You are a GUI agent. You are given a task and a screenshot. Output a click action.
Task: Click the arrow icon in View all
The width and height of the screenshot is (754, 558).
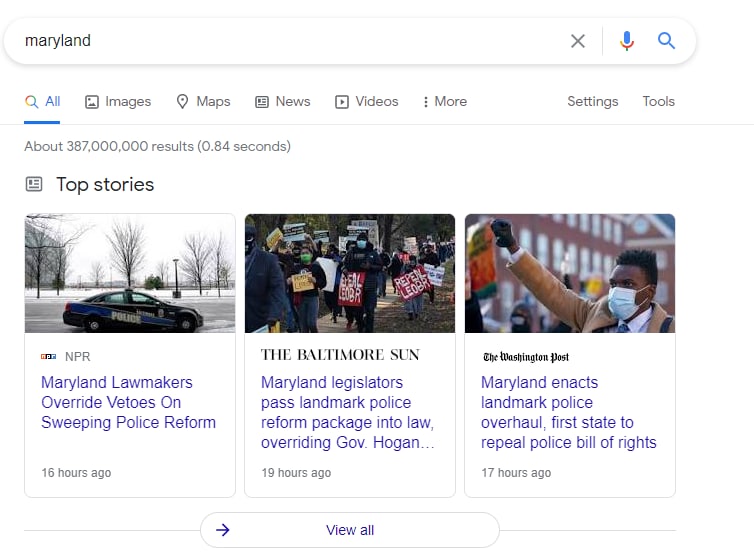tap(223, 530)
